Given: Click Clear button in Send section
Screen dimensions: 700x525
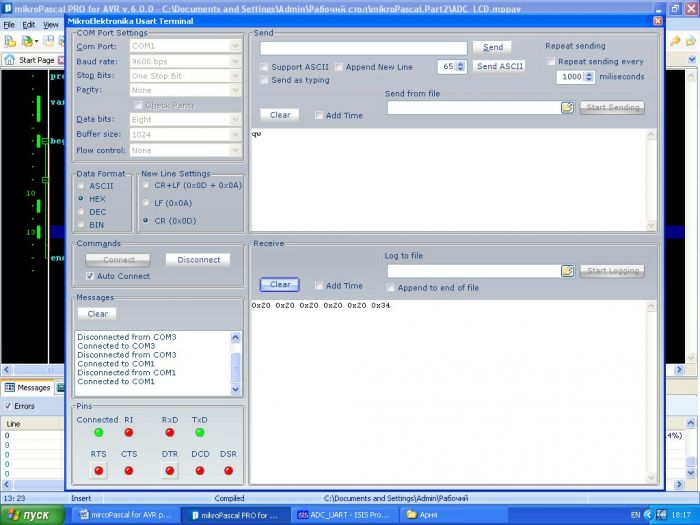Looking at the screenshot, I should point(280,115).
